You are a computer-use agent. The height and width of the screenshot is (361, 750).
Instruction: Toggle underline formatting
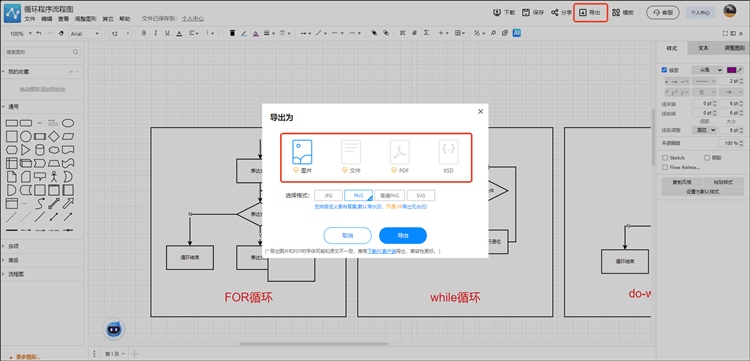tap(167, 33)
